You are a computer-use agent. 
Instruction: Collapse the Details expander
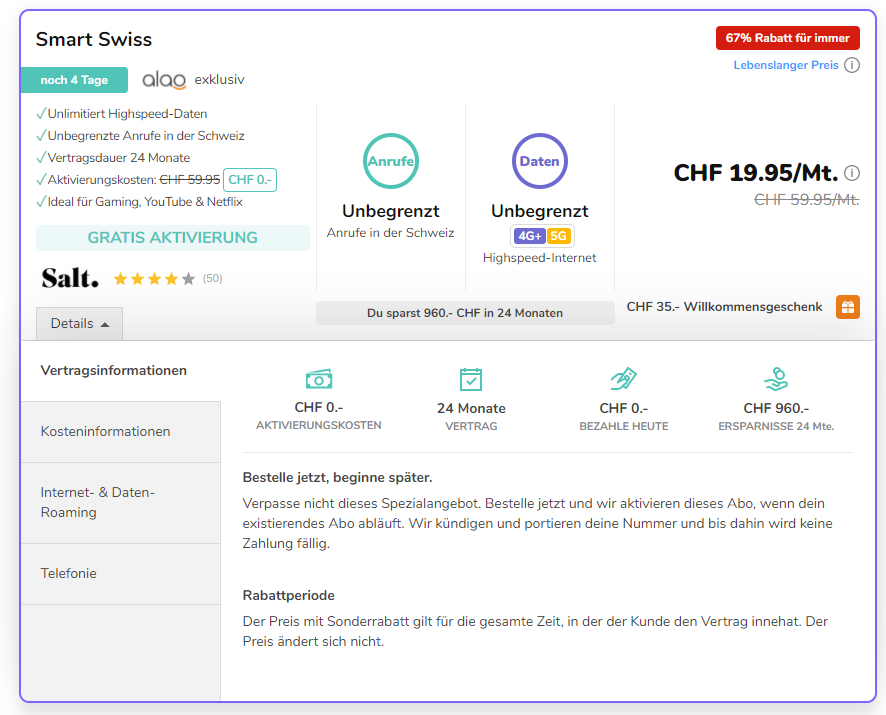tap(80, 324)
